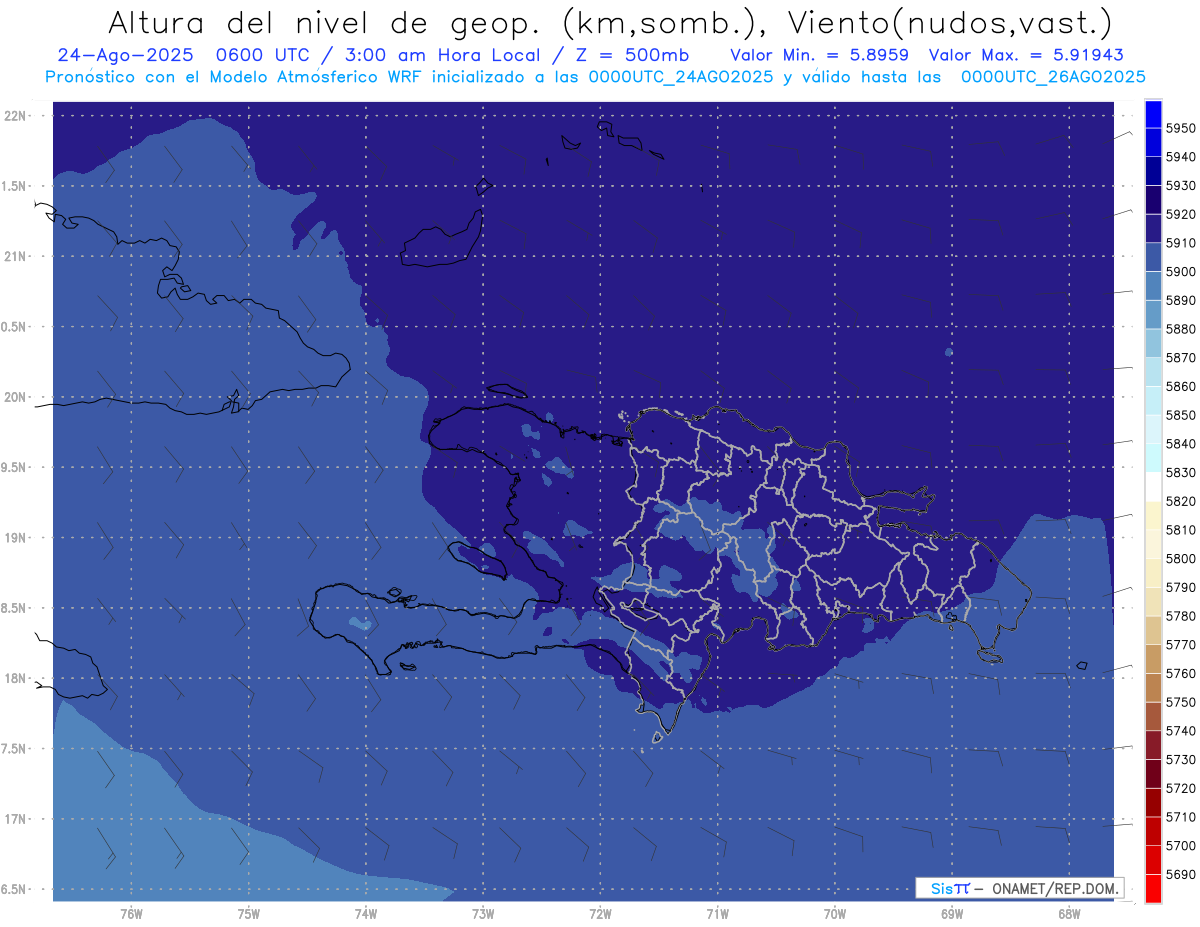This screenshot has height=927, width=1200.
Task: Click the colorbar value '5900'
Action: [1181, 271]
